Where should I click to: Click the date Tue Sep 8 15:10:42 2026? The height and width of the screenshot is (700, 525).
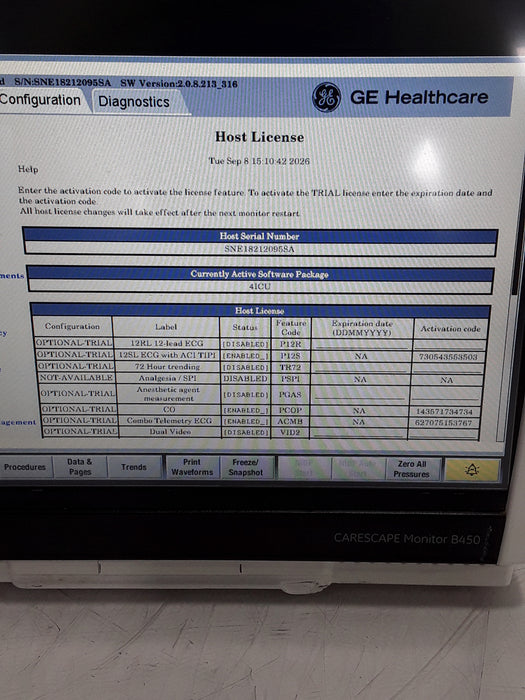259,161
